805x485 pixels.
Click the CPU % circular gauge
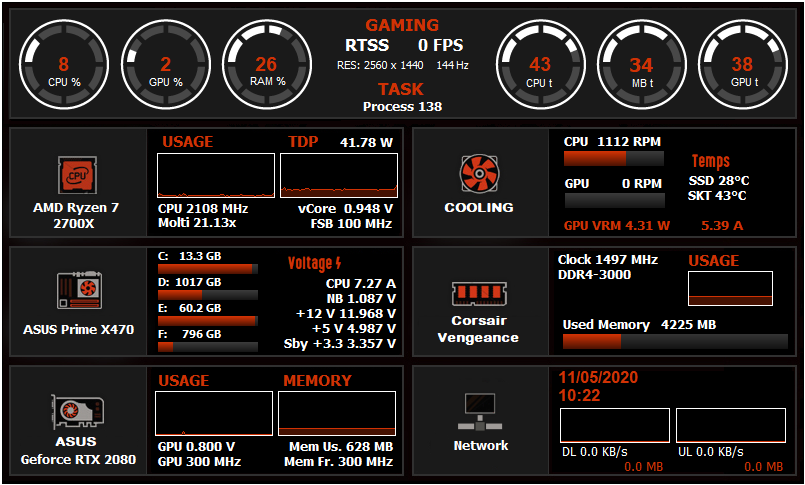64,65
